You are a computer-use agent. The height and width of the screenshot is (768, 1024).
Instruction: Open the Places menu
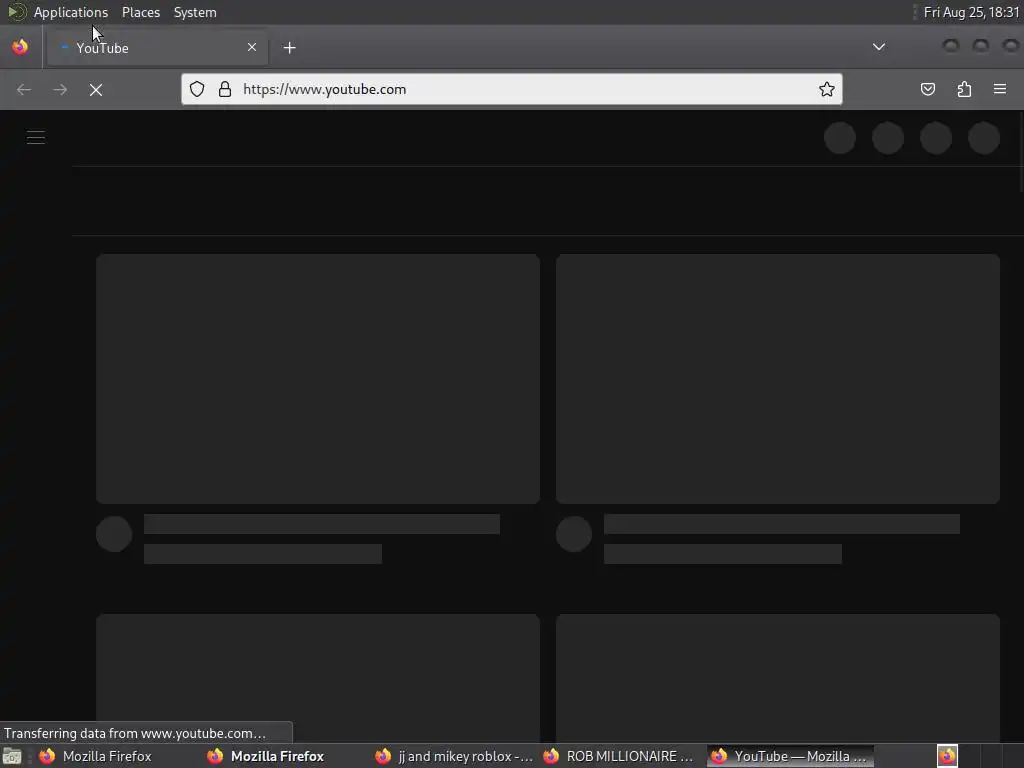click(140, 12)
